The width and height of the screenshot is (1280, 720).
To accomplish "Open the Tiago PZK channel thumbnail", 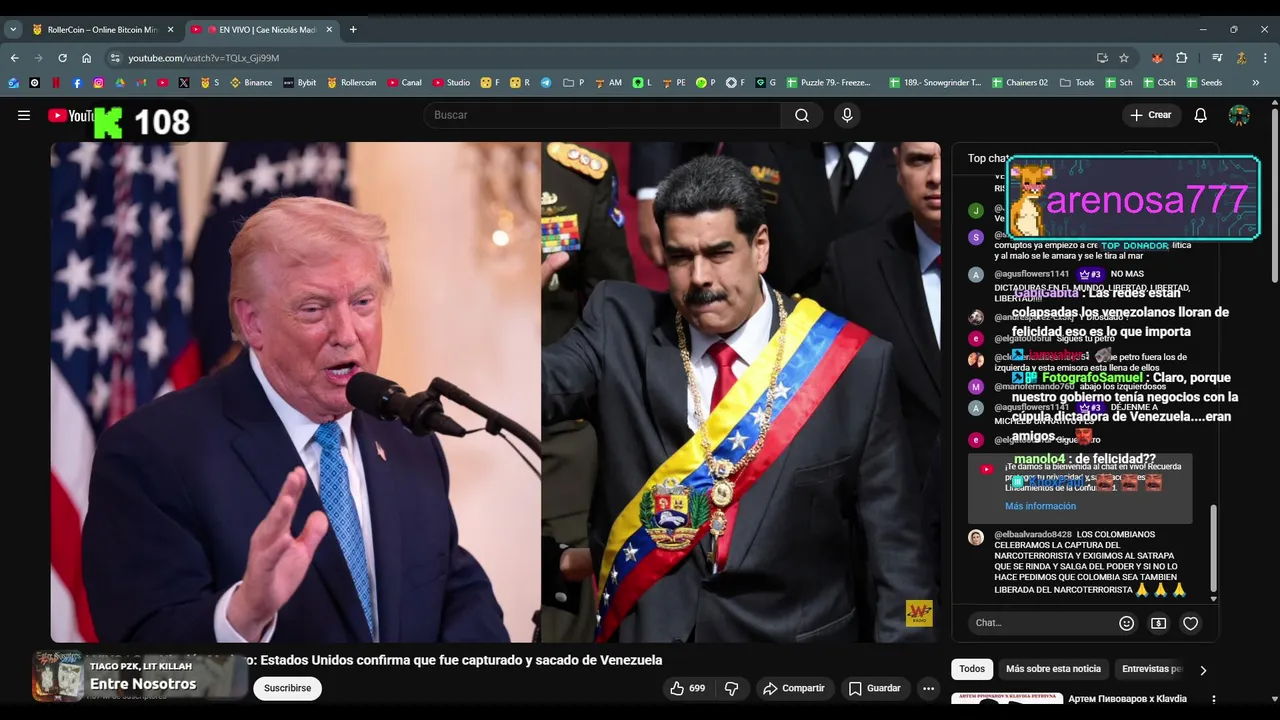I will (x=57, y=677).
